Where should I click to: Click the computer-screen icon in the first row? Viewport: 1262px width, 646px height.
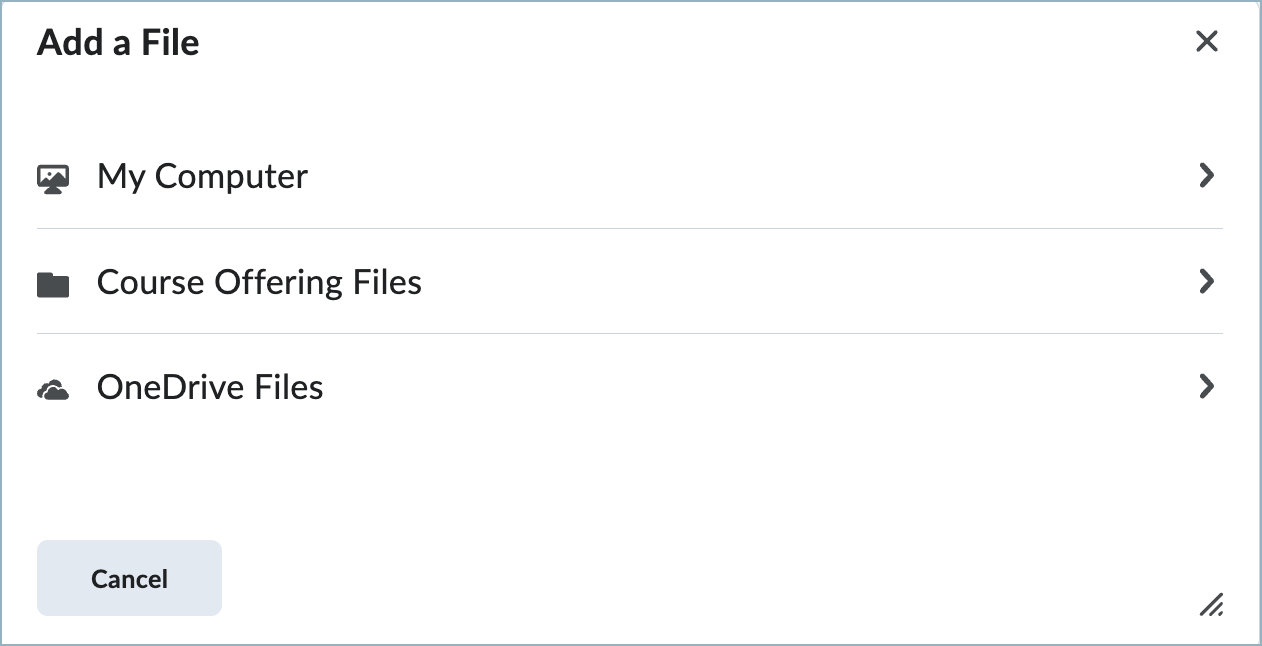click(52, 176)
